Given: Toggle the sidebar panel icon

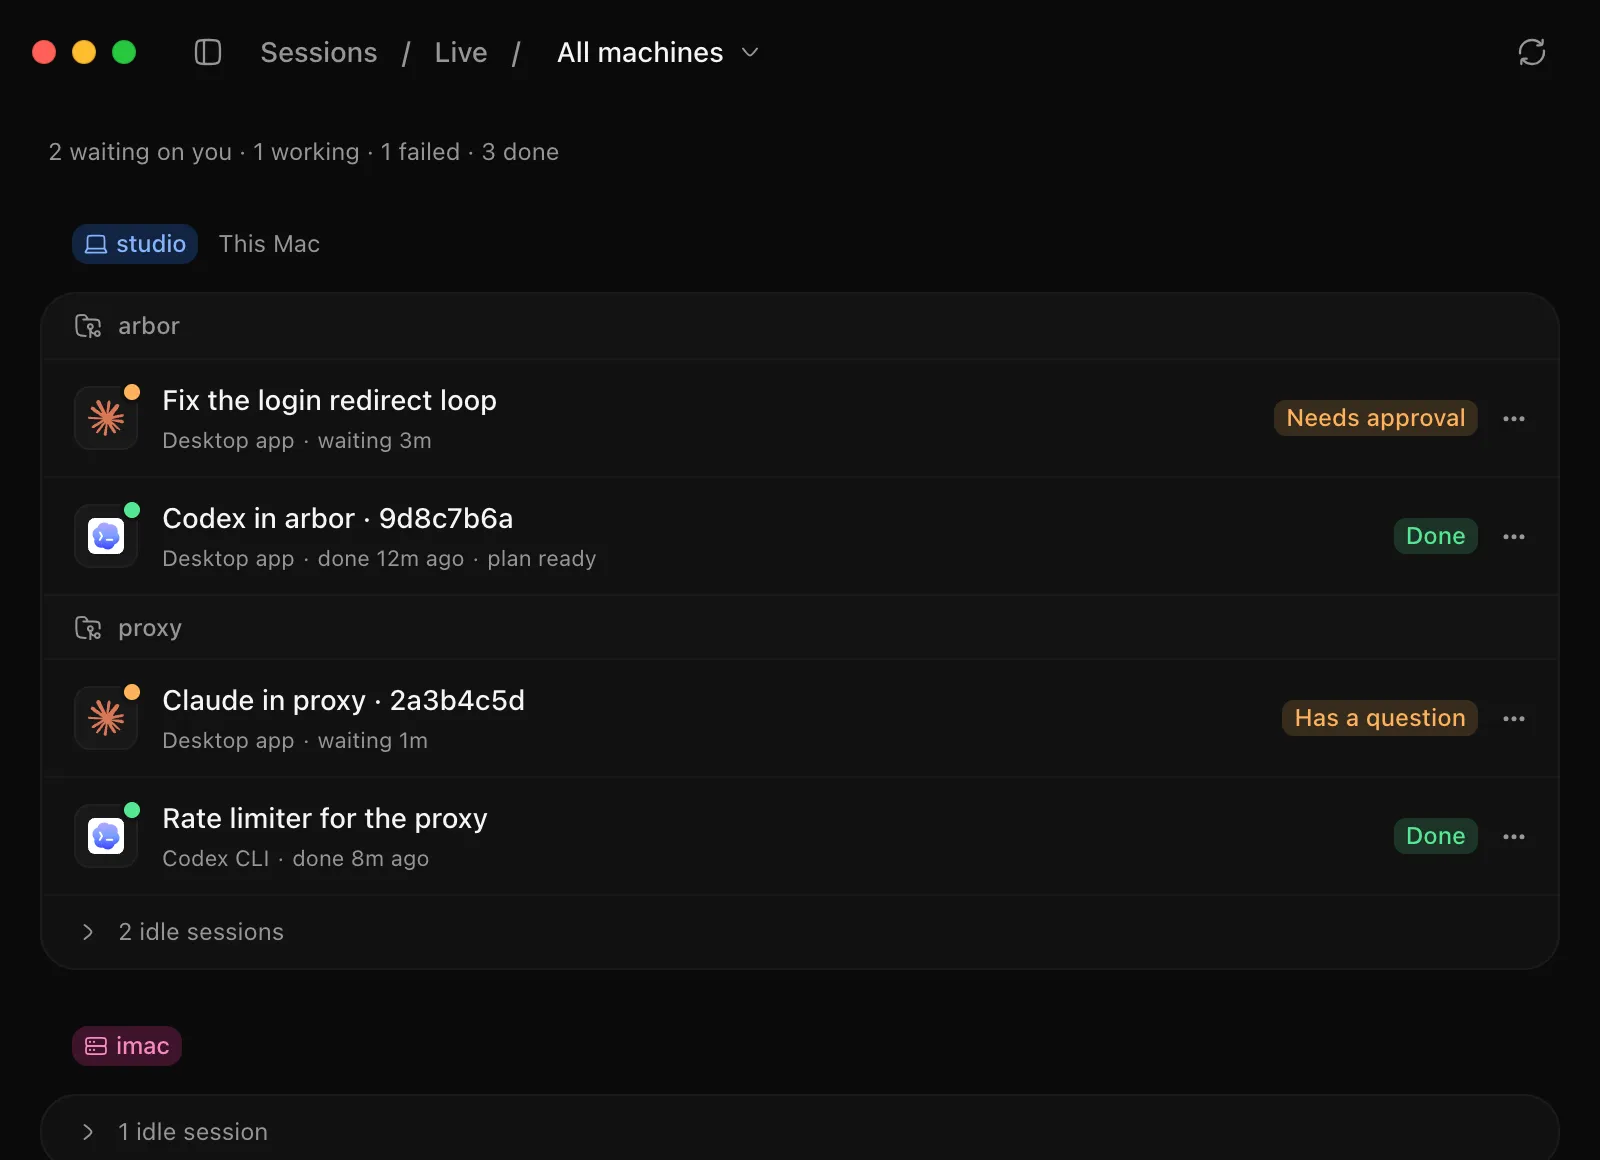Looking at the screenshot, I should point(208,52).
